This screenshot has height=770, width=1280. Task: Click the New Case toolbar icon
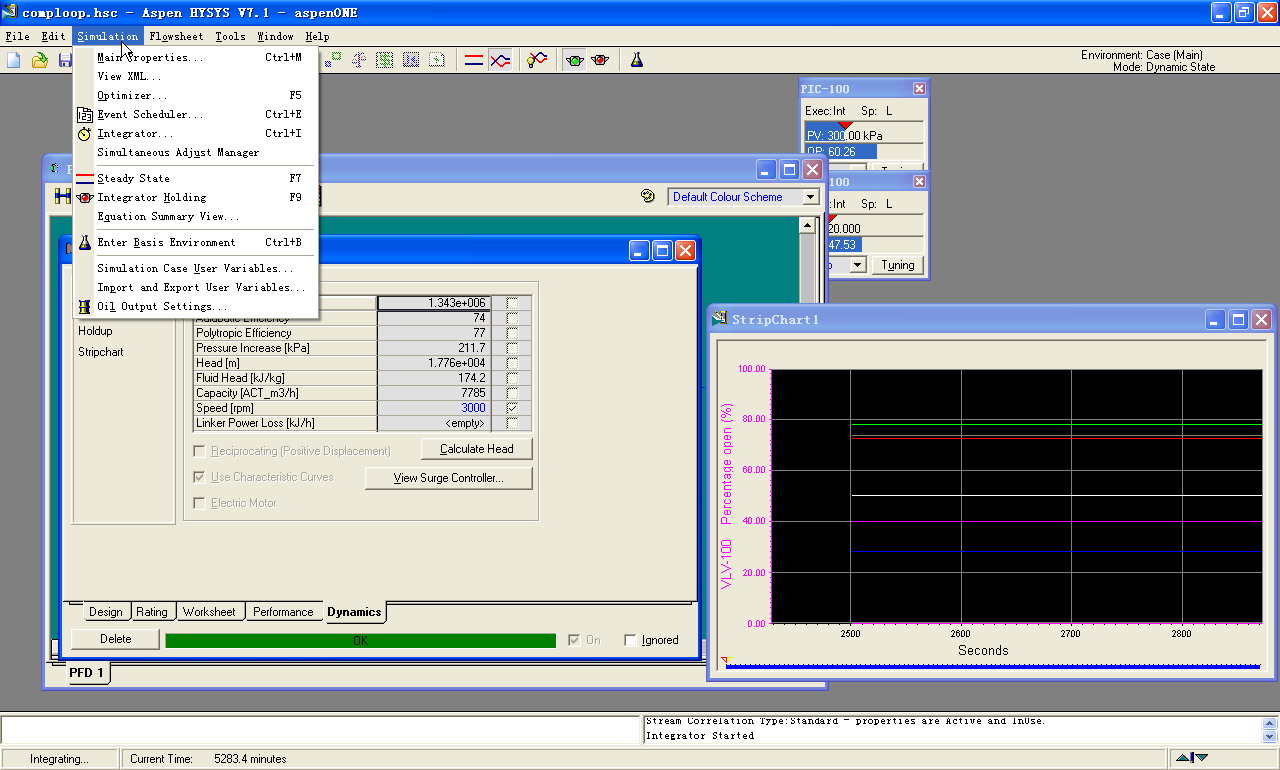[14, 60]
